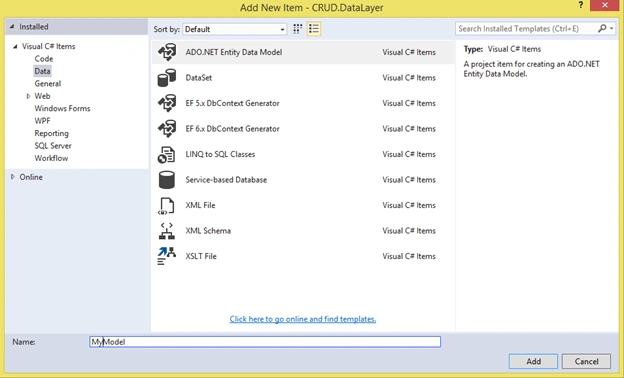The image size is (624, 378).
Task: Switch to medium icons list view
Action: pyautogui.click(x=314, y=29)
